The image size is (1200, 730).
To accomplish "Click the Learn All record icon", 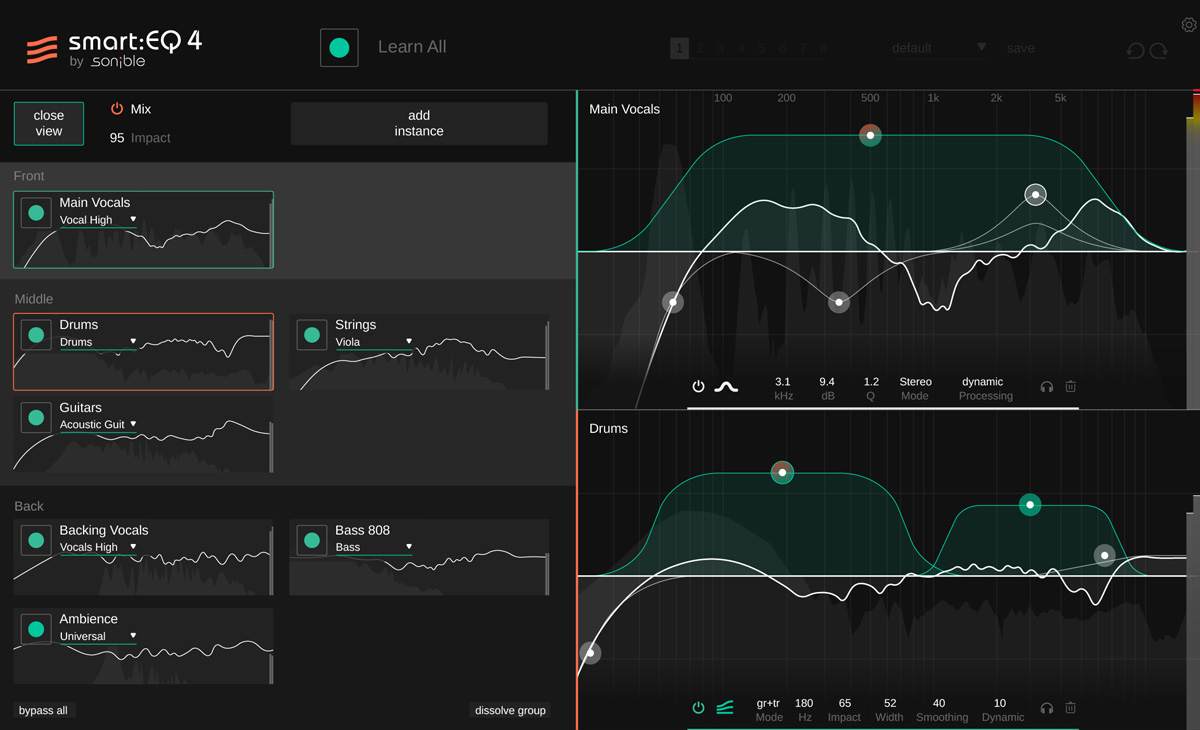I will pyautogui.click(x=339, y=47).
